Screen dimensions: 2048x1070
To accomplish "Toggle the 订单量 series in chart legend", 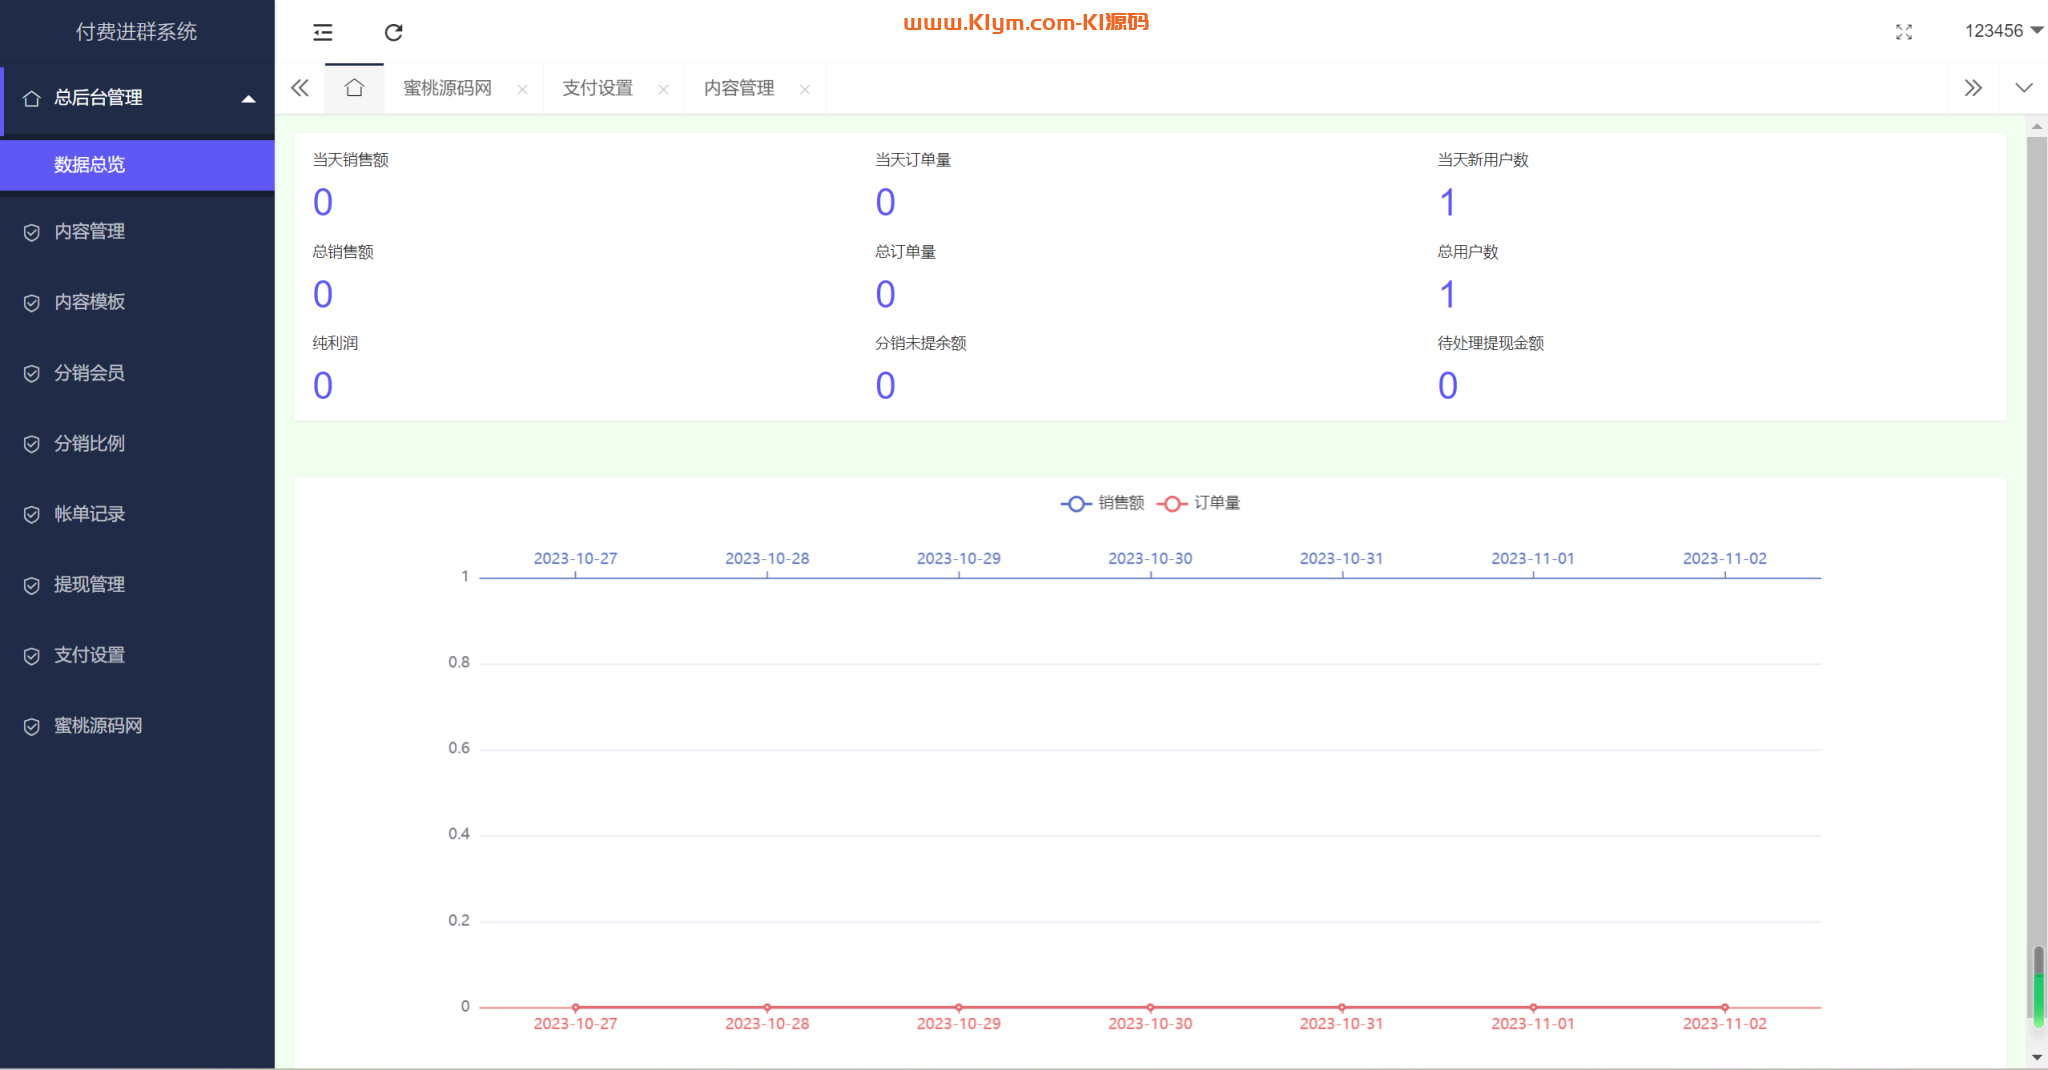I will click(1198, 503).
